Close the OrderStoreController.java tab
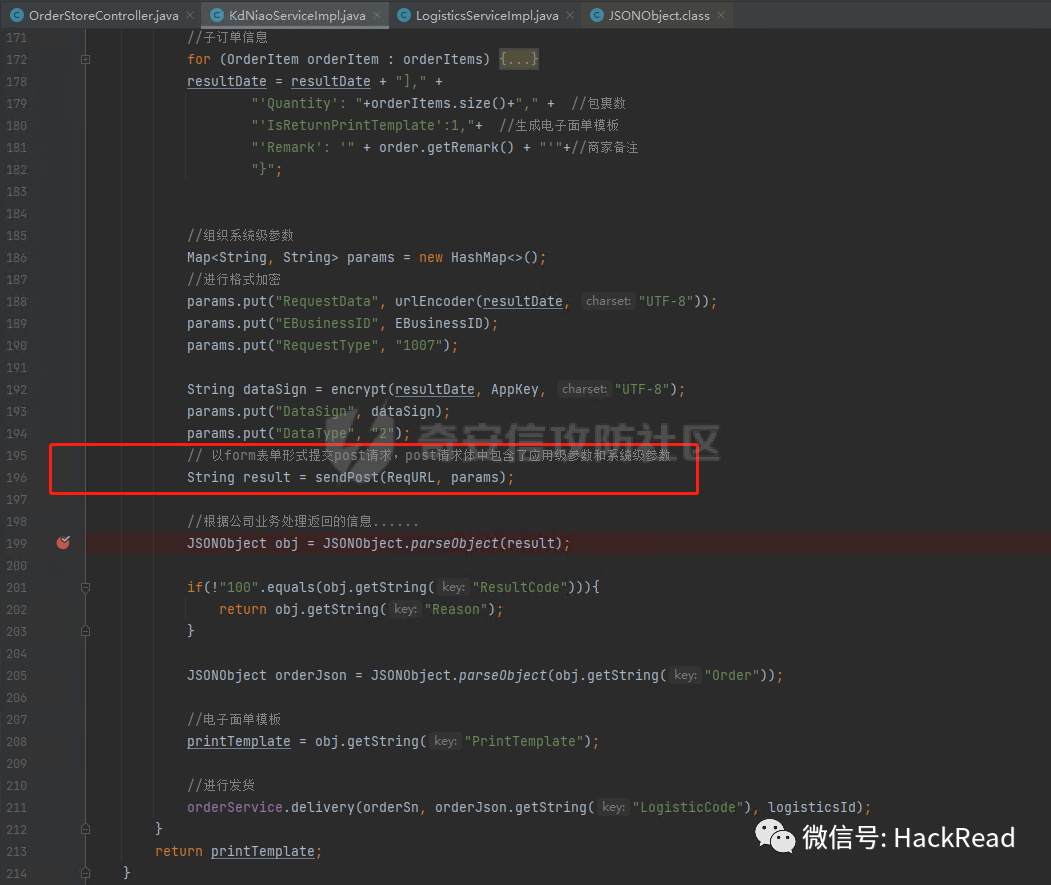 [190, 15]
